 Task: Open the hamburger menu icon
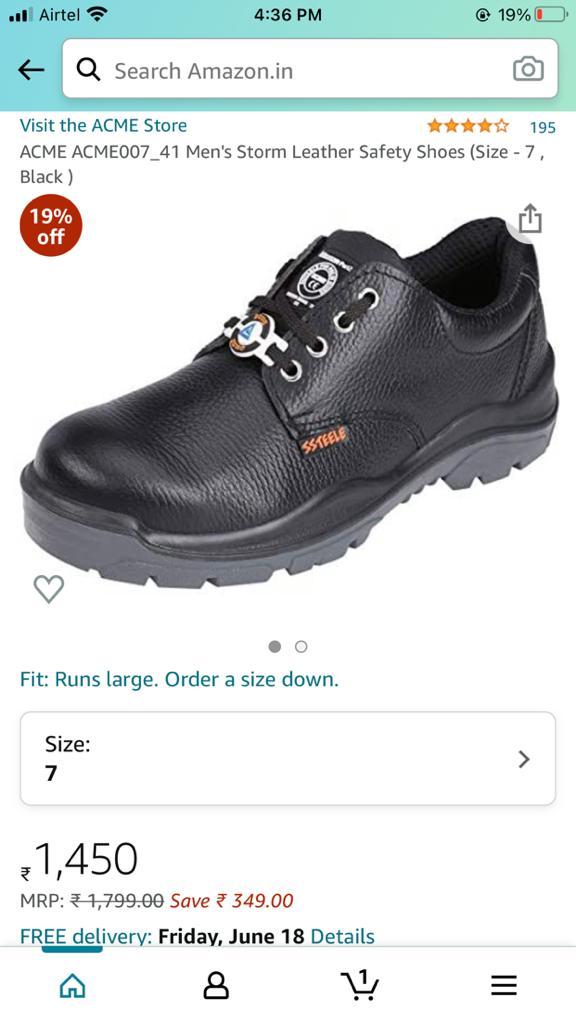click(504, 985)
